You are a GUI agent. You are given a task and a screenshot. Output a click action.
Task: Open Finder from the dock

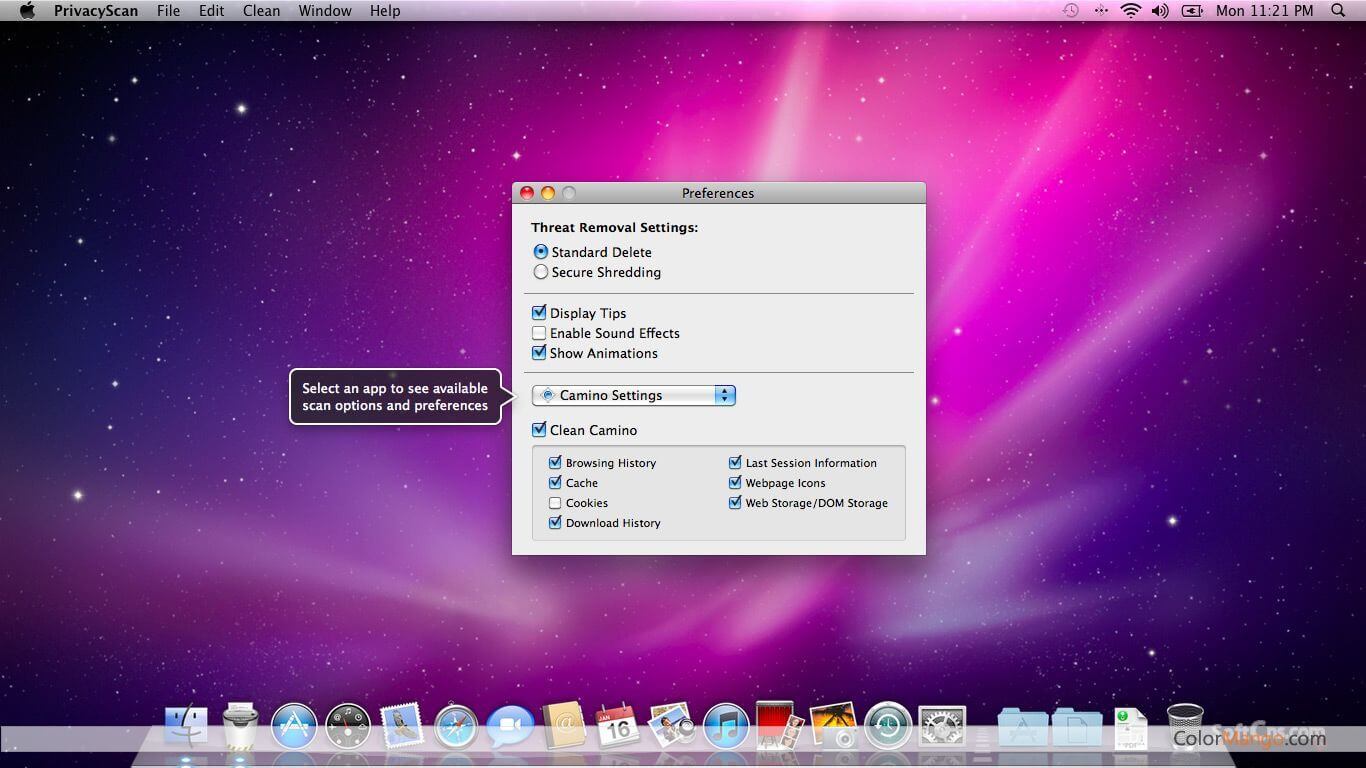186,727
